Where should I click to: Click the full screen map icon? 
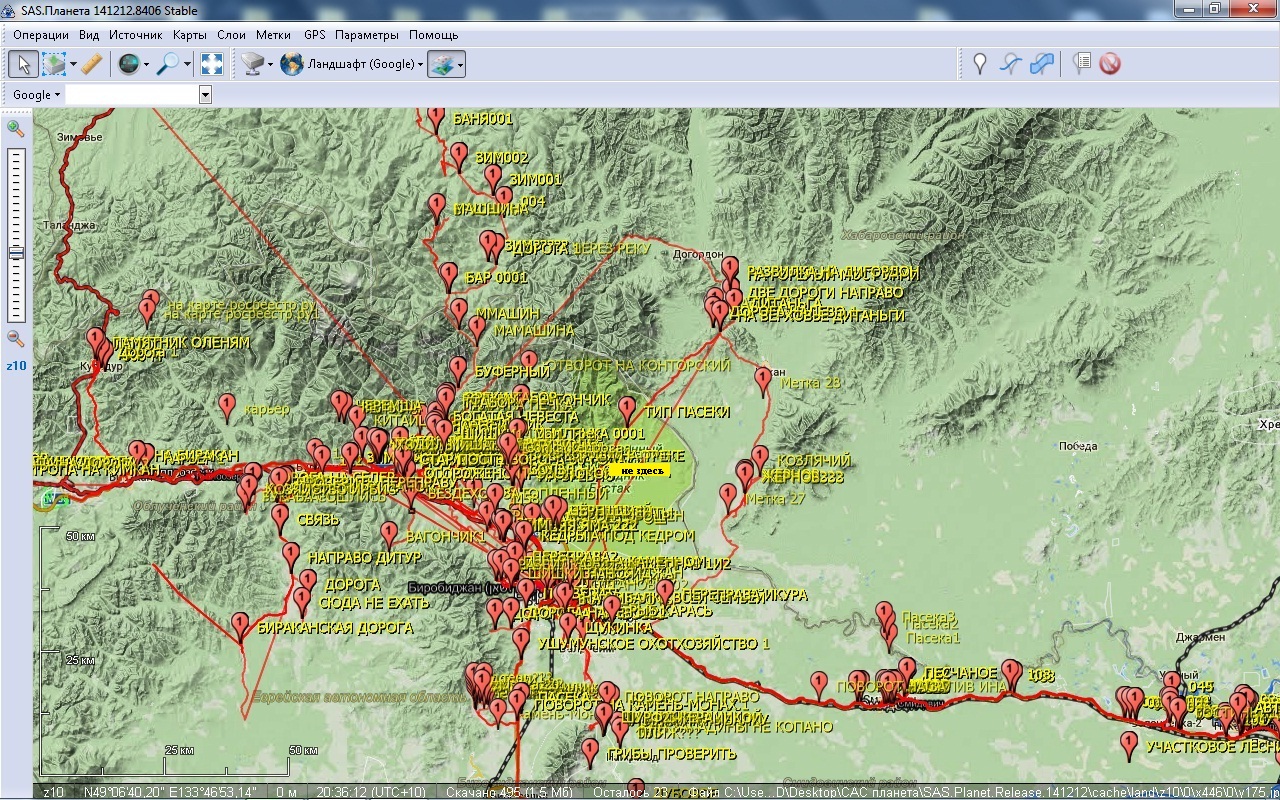click(x=211, y=64)
